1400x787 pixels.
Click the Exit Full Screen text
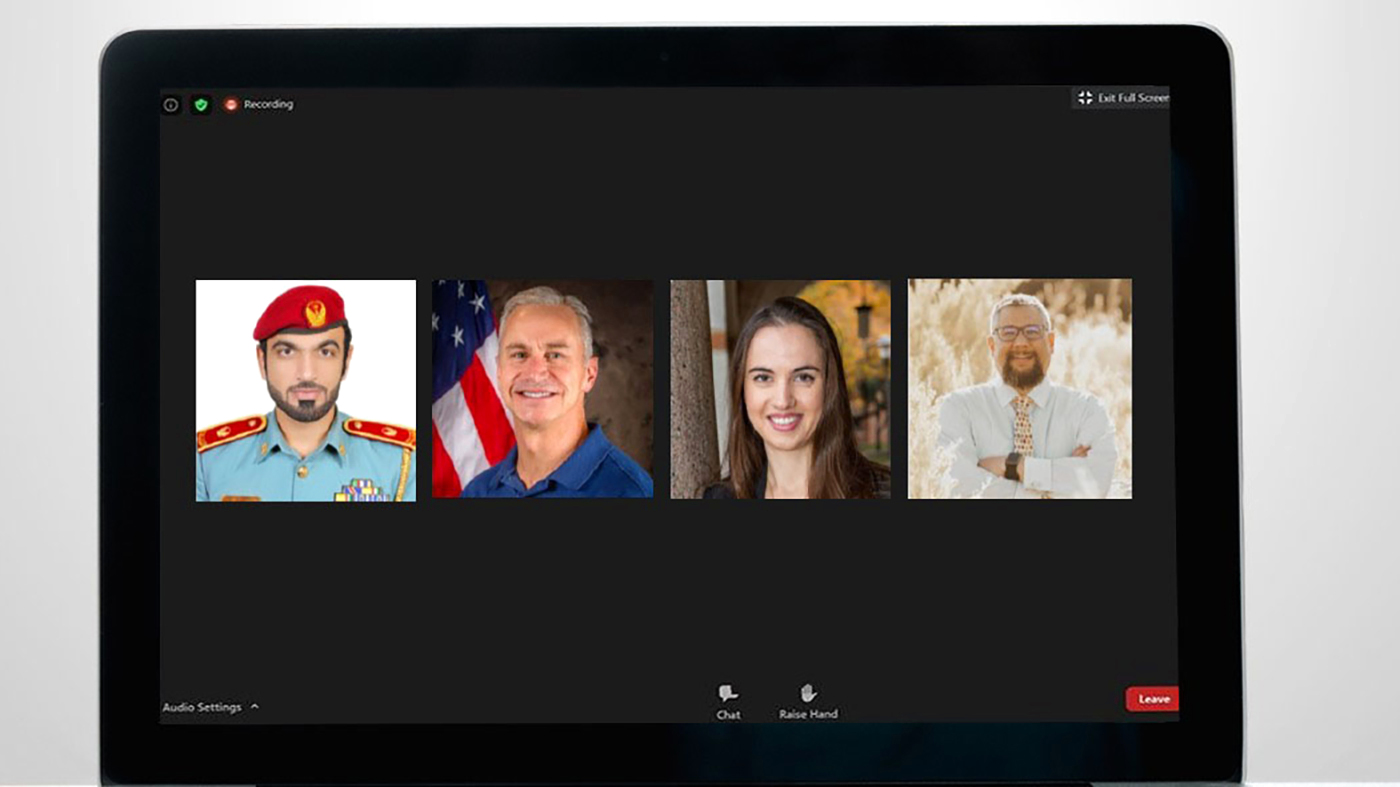click(x=1133, y=98)
